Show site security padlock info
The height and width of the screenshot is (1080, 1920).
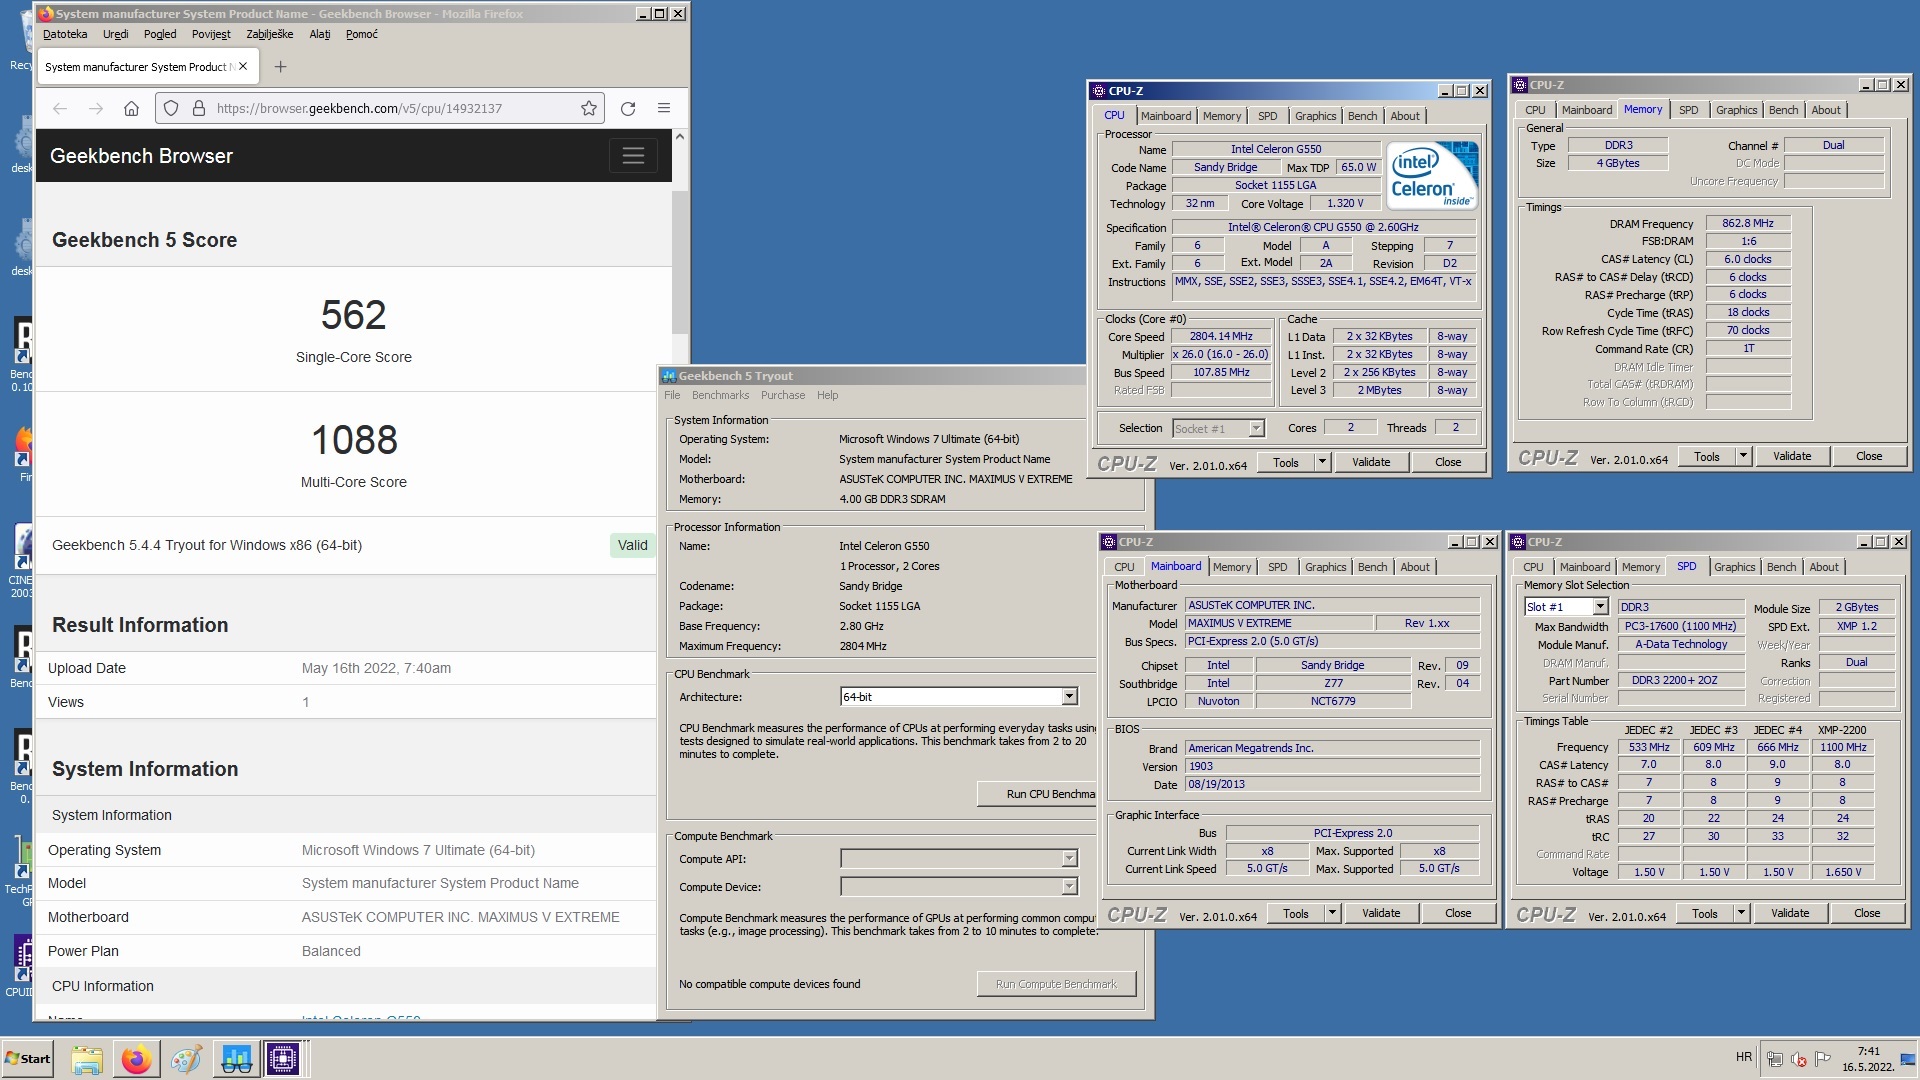(198, 108)
